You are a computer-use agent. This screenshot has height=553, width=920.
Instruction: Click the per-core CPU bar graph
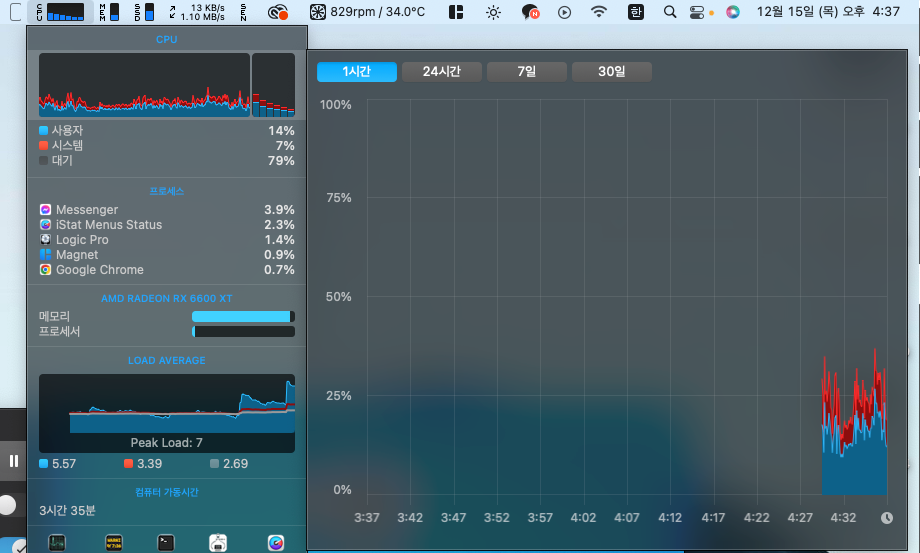pyautogui.click(x=273, y=85)
